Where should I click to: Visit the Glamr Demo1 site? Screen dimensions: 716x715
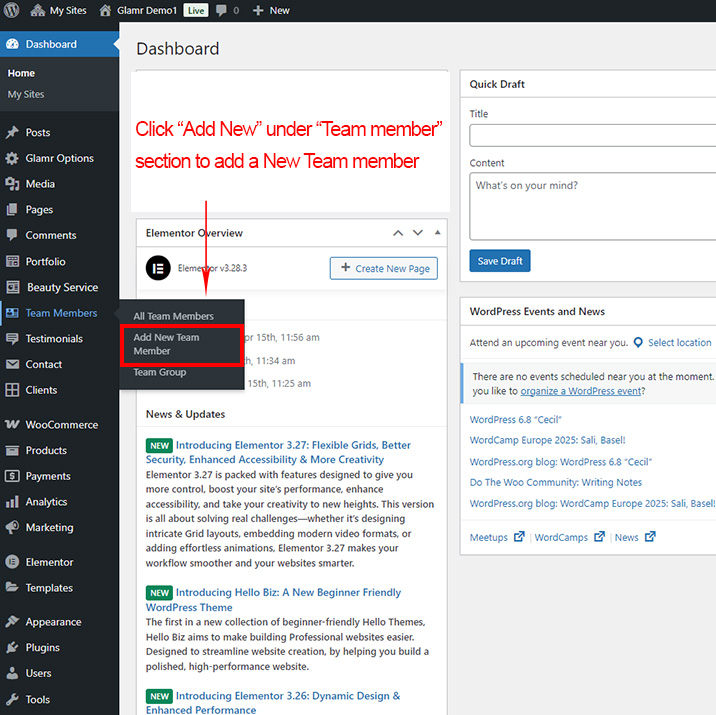[x=137, y=10]
